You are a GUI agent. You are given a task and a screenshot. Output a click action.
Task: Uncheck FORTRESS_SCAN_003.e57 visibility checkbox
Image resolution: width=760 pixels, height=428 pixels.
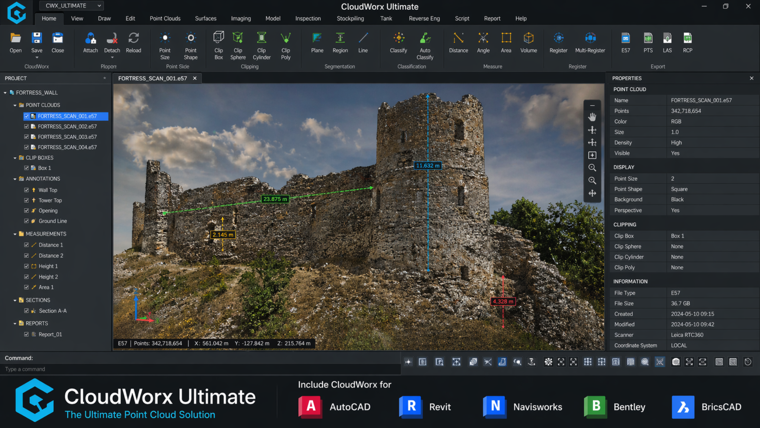(x=27, y=137)
